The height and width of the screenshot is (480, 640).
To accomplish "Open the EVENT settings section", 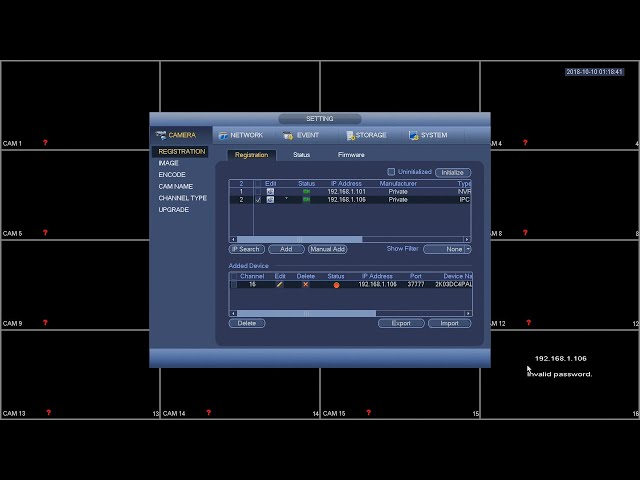I will coord(301,135).
